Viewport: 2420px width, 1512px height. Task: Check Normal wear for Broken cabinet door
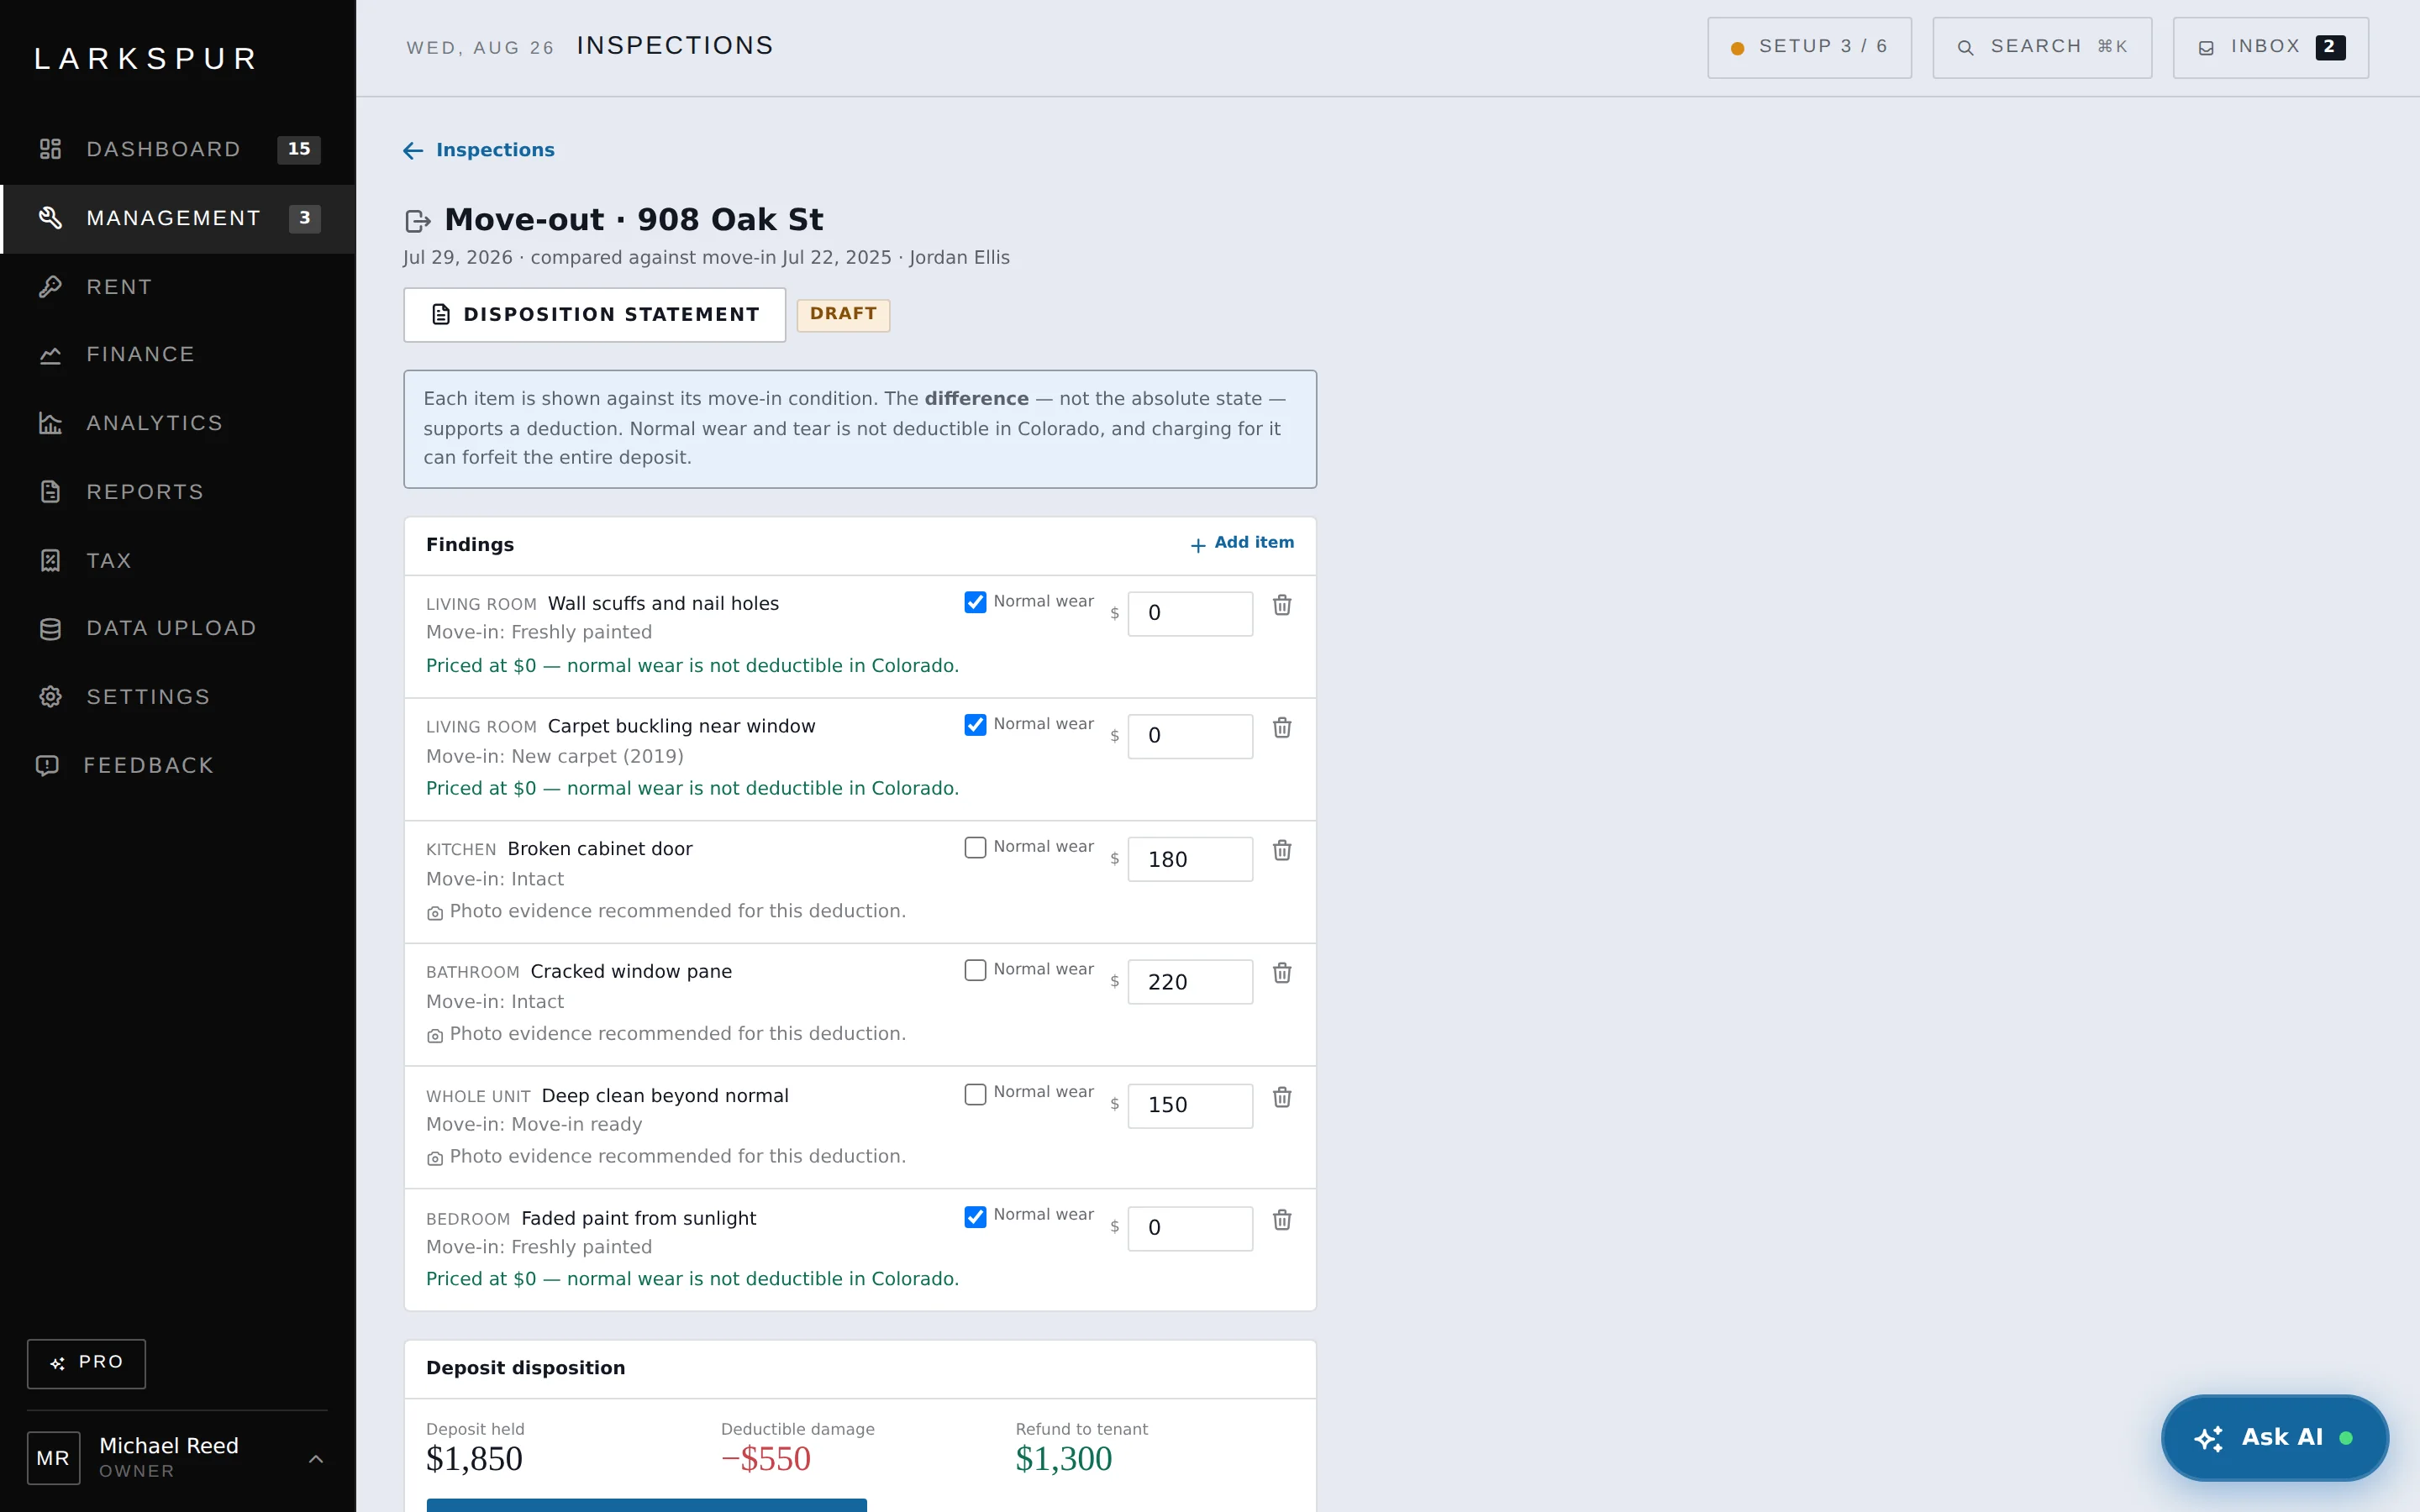coord(975,847)
